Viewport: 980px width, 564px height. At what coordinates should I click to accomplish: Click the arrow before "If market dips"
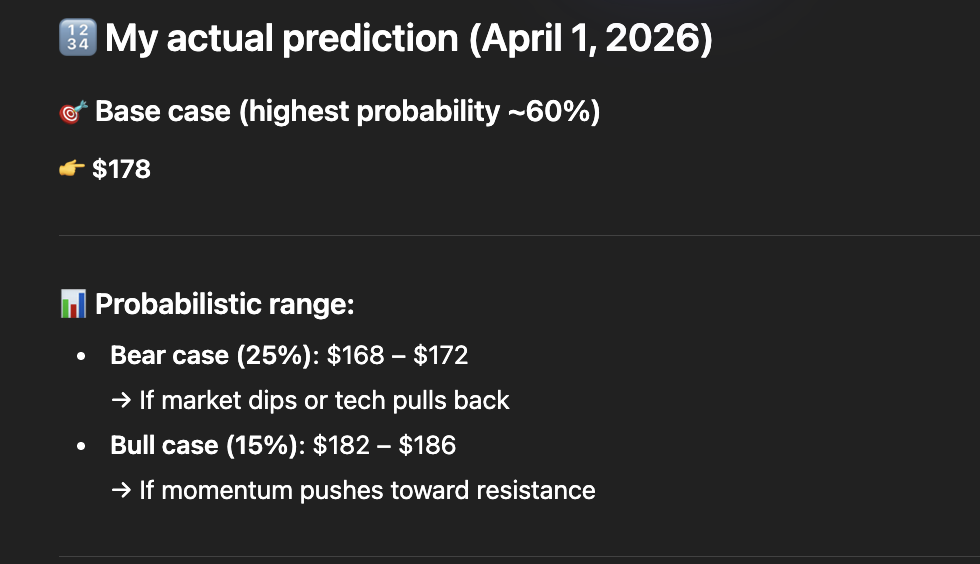click(121, 401)
